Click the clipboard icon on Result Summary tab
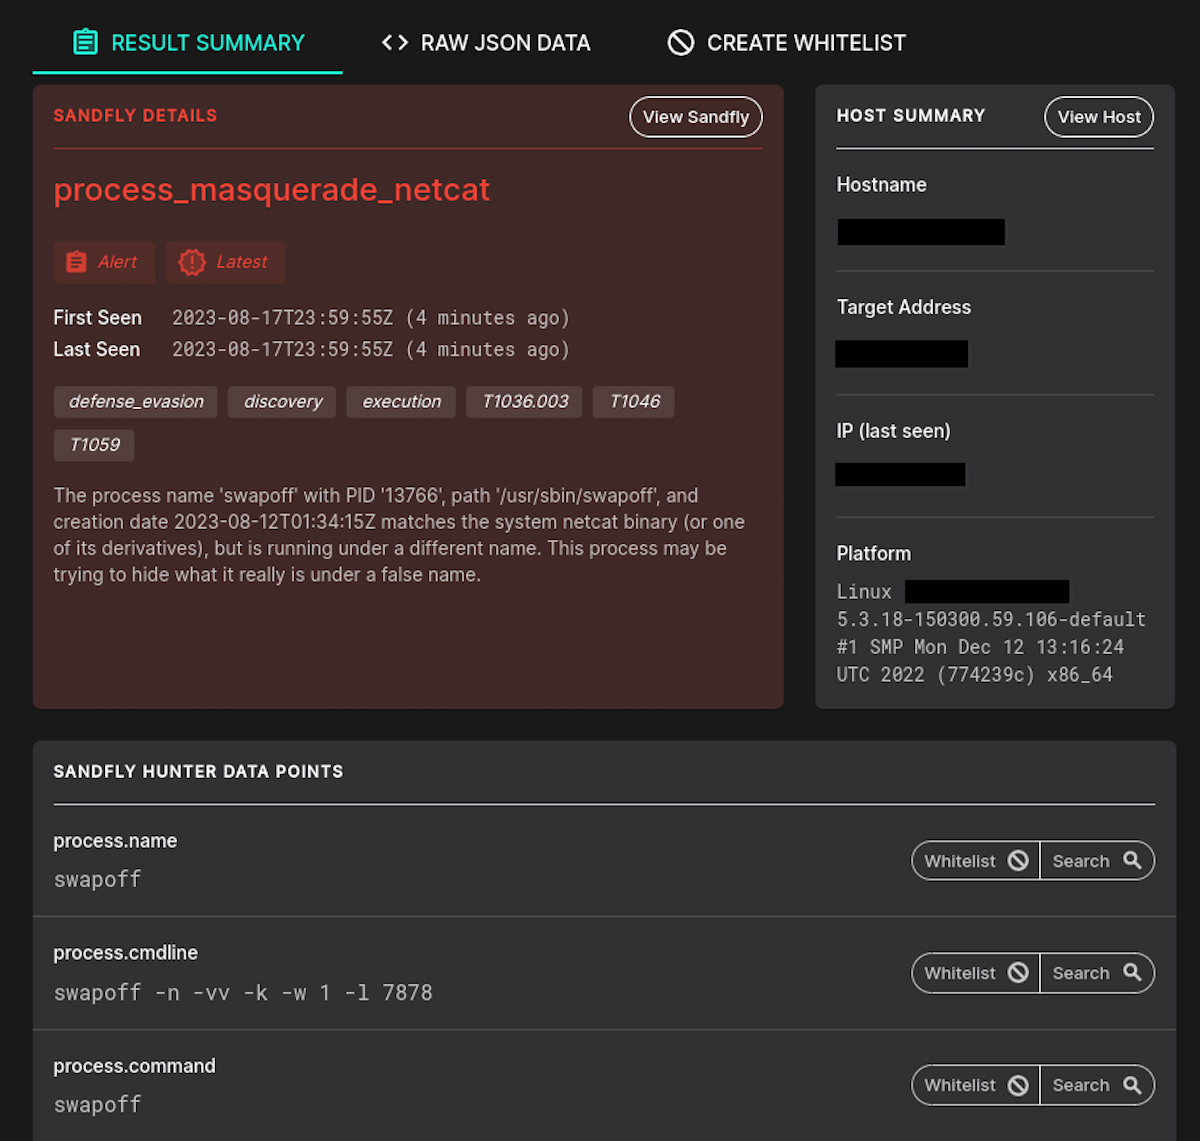The image size is (1200, 1141). pos(85,43)
